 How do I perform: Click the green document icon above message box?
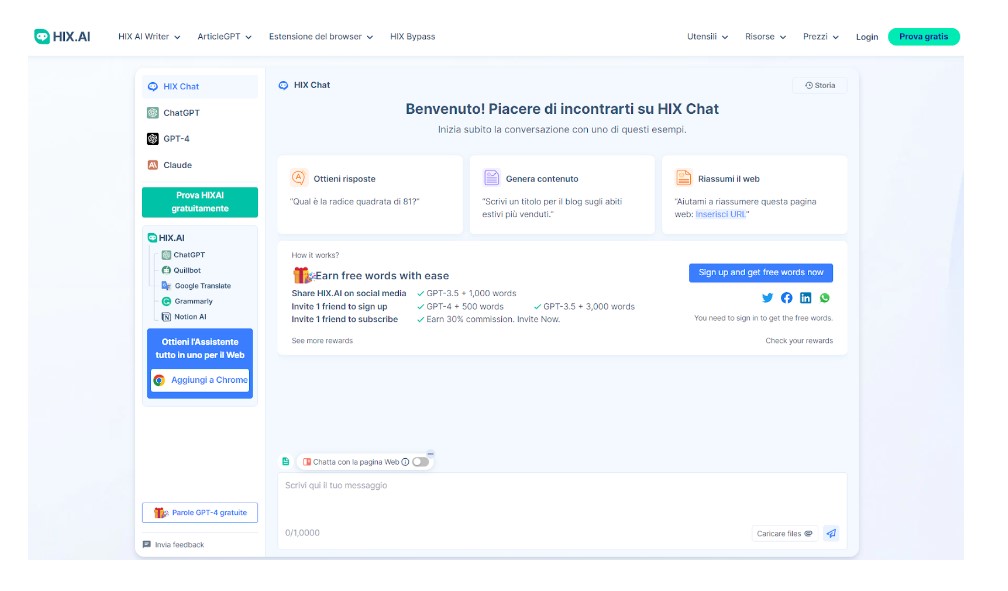click(286, 462)
